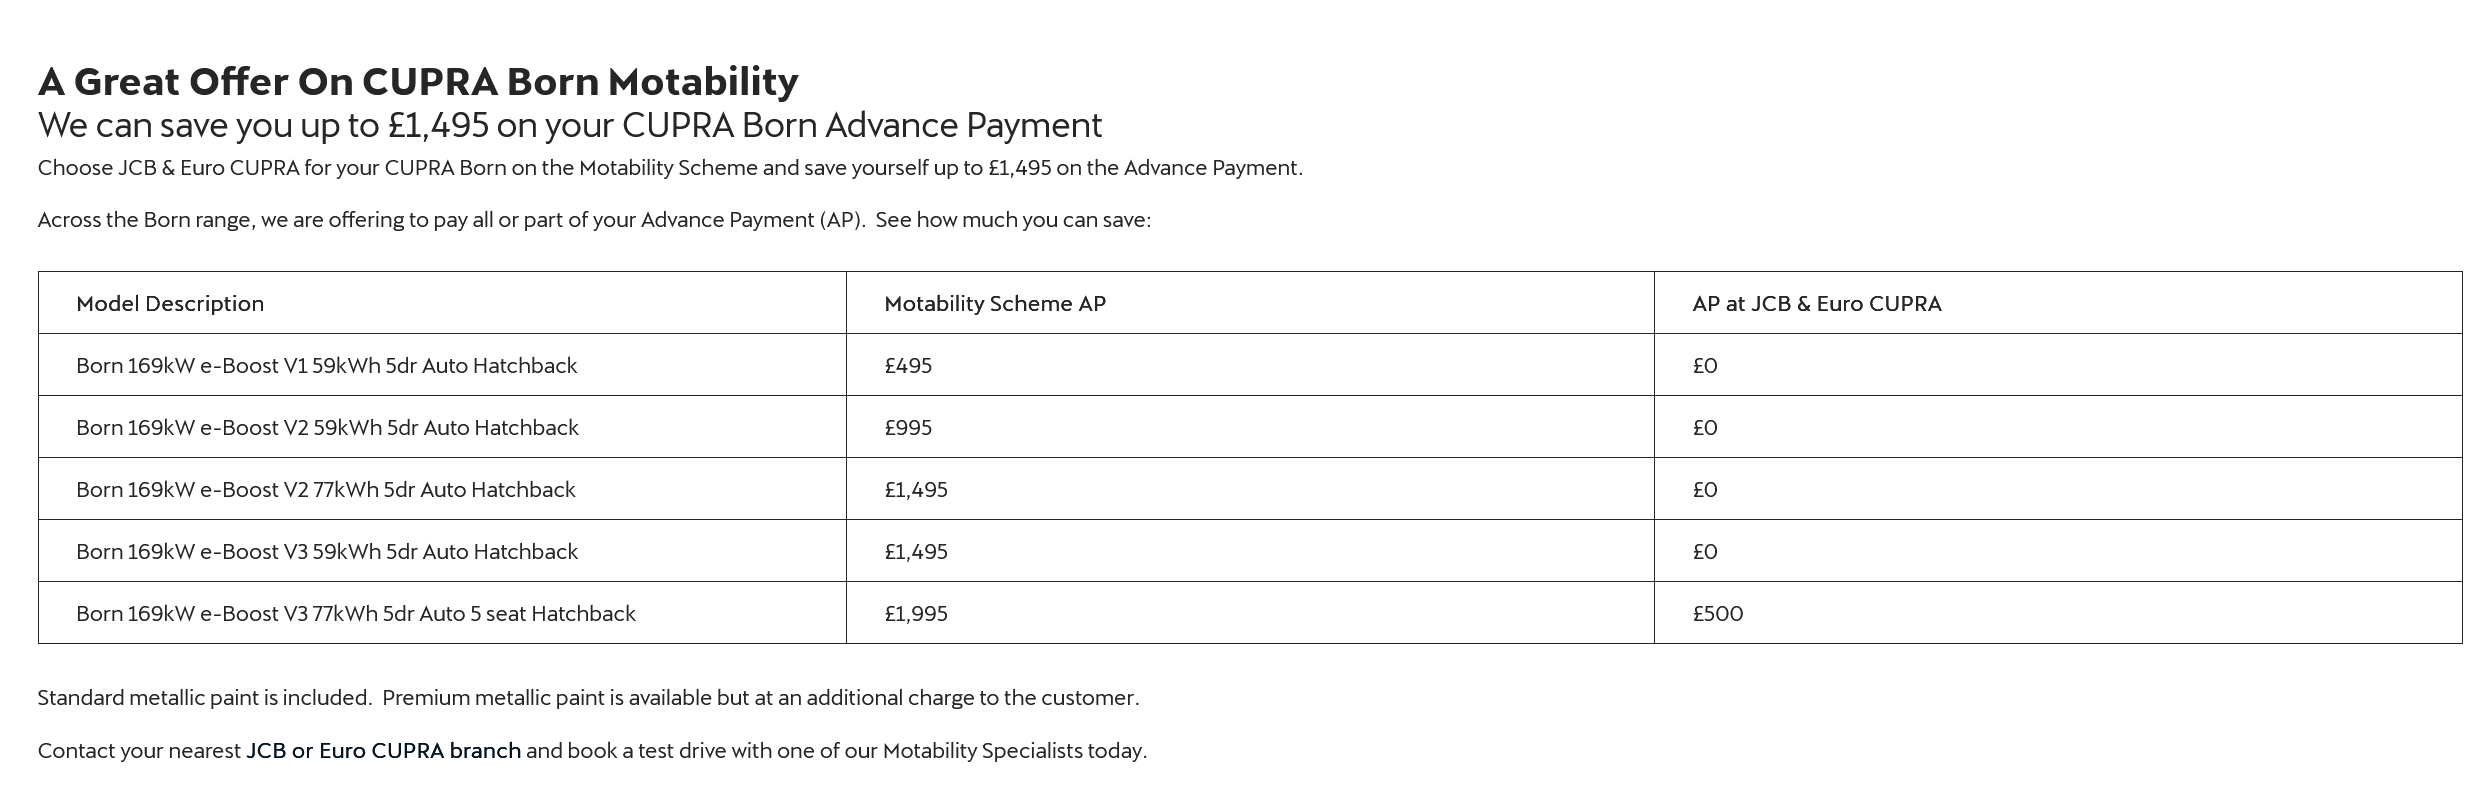2479x798 pixels.
Task: Click the 'Standard metallic paint is included' sentence
Action: coord(588,698)
